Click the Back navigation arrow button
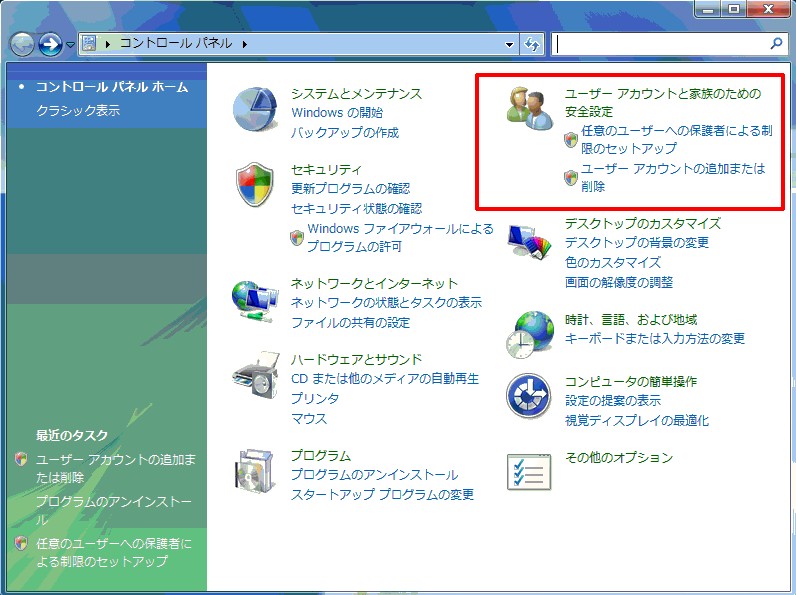The image size is (796, 595). [22, 45]
